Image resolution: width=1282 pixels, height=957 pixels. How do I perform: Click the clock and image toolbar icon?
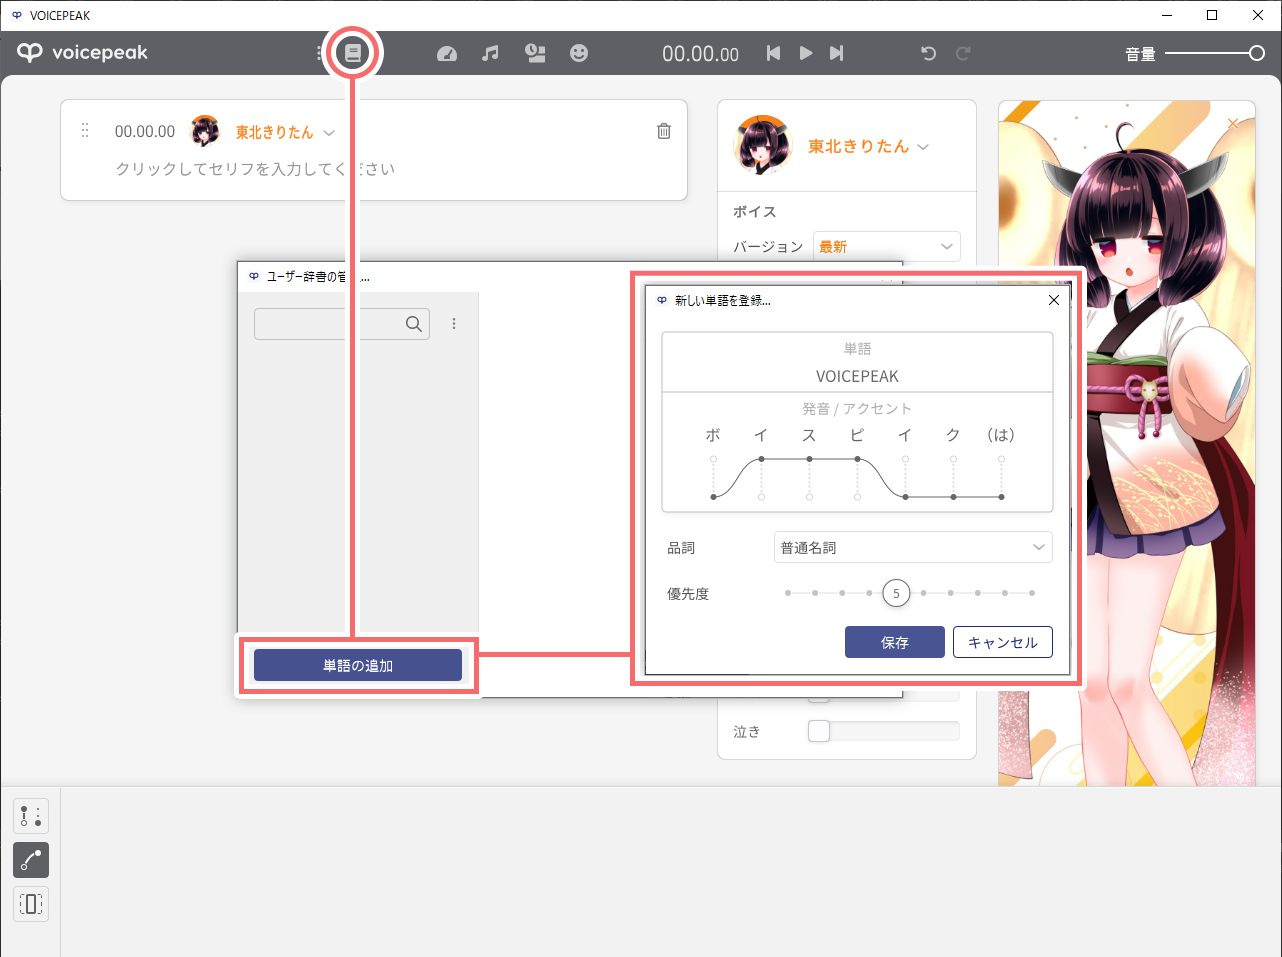[x=535, y=53]
